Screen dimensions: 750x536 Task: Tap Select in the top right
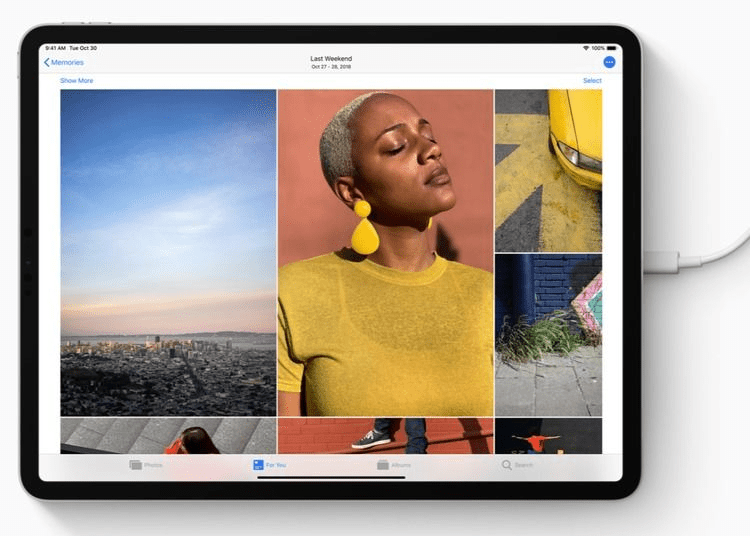[x=592, y=80]
